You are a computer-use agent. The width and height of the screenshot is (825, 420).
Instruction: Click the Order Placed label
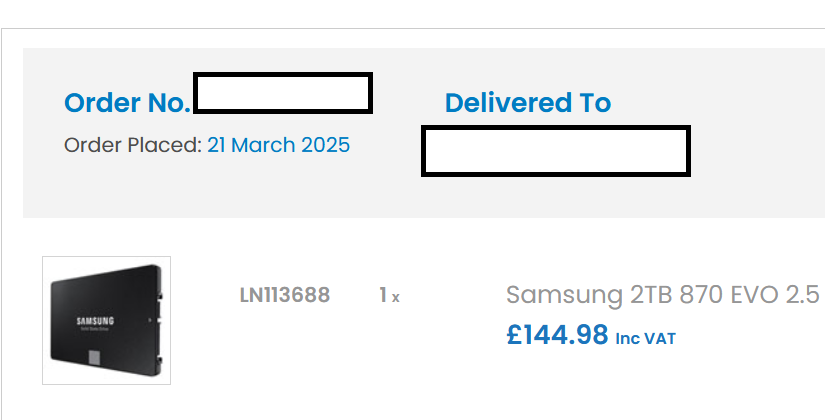(132, 145)
